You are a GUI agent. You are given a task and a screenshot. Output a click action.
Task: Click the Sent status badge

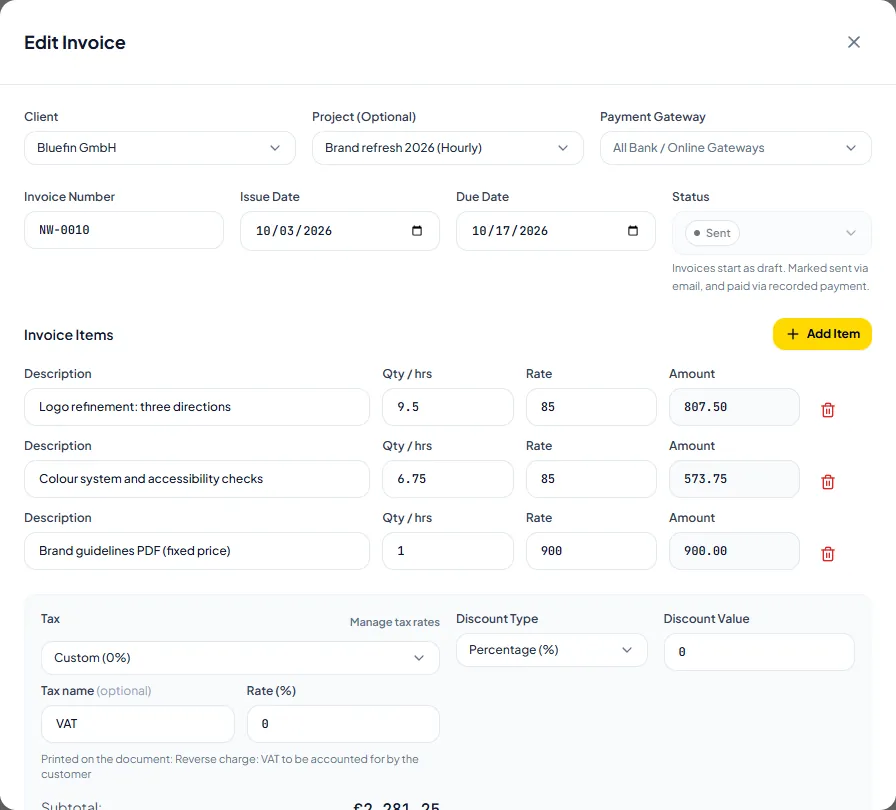[x=712, y=233]
